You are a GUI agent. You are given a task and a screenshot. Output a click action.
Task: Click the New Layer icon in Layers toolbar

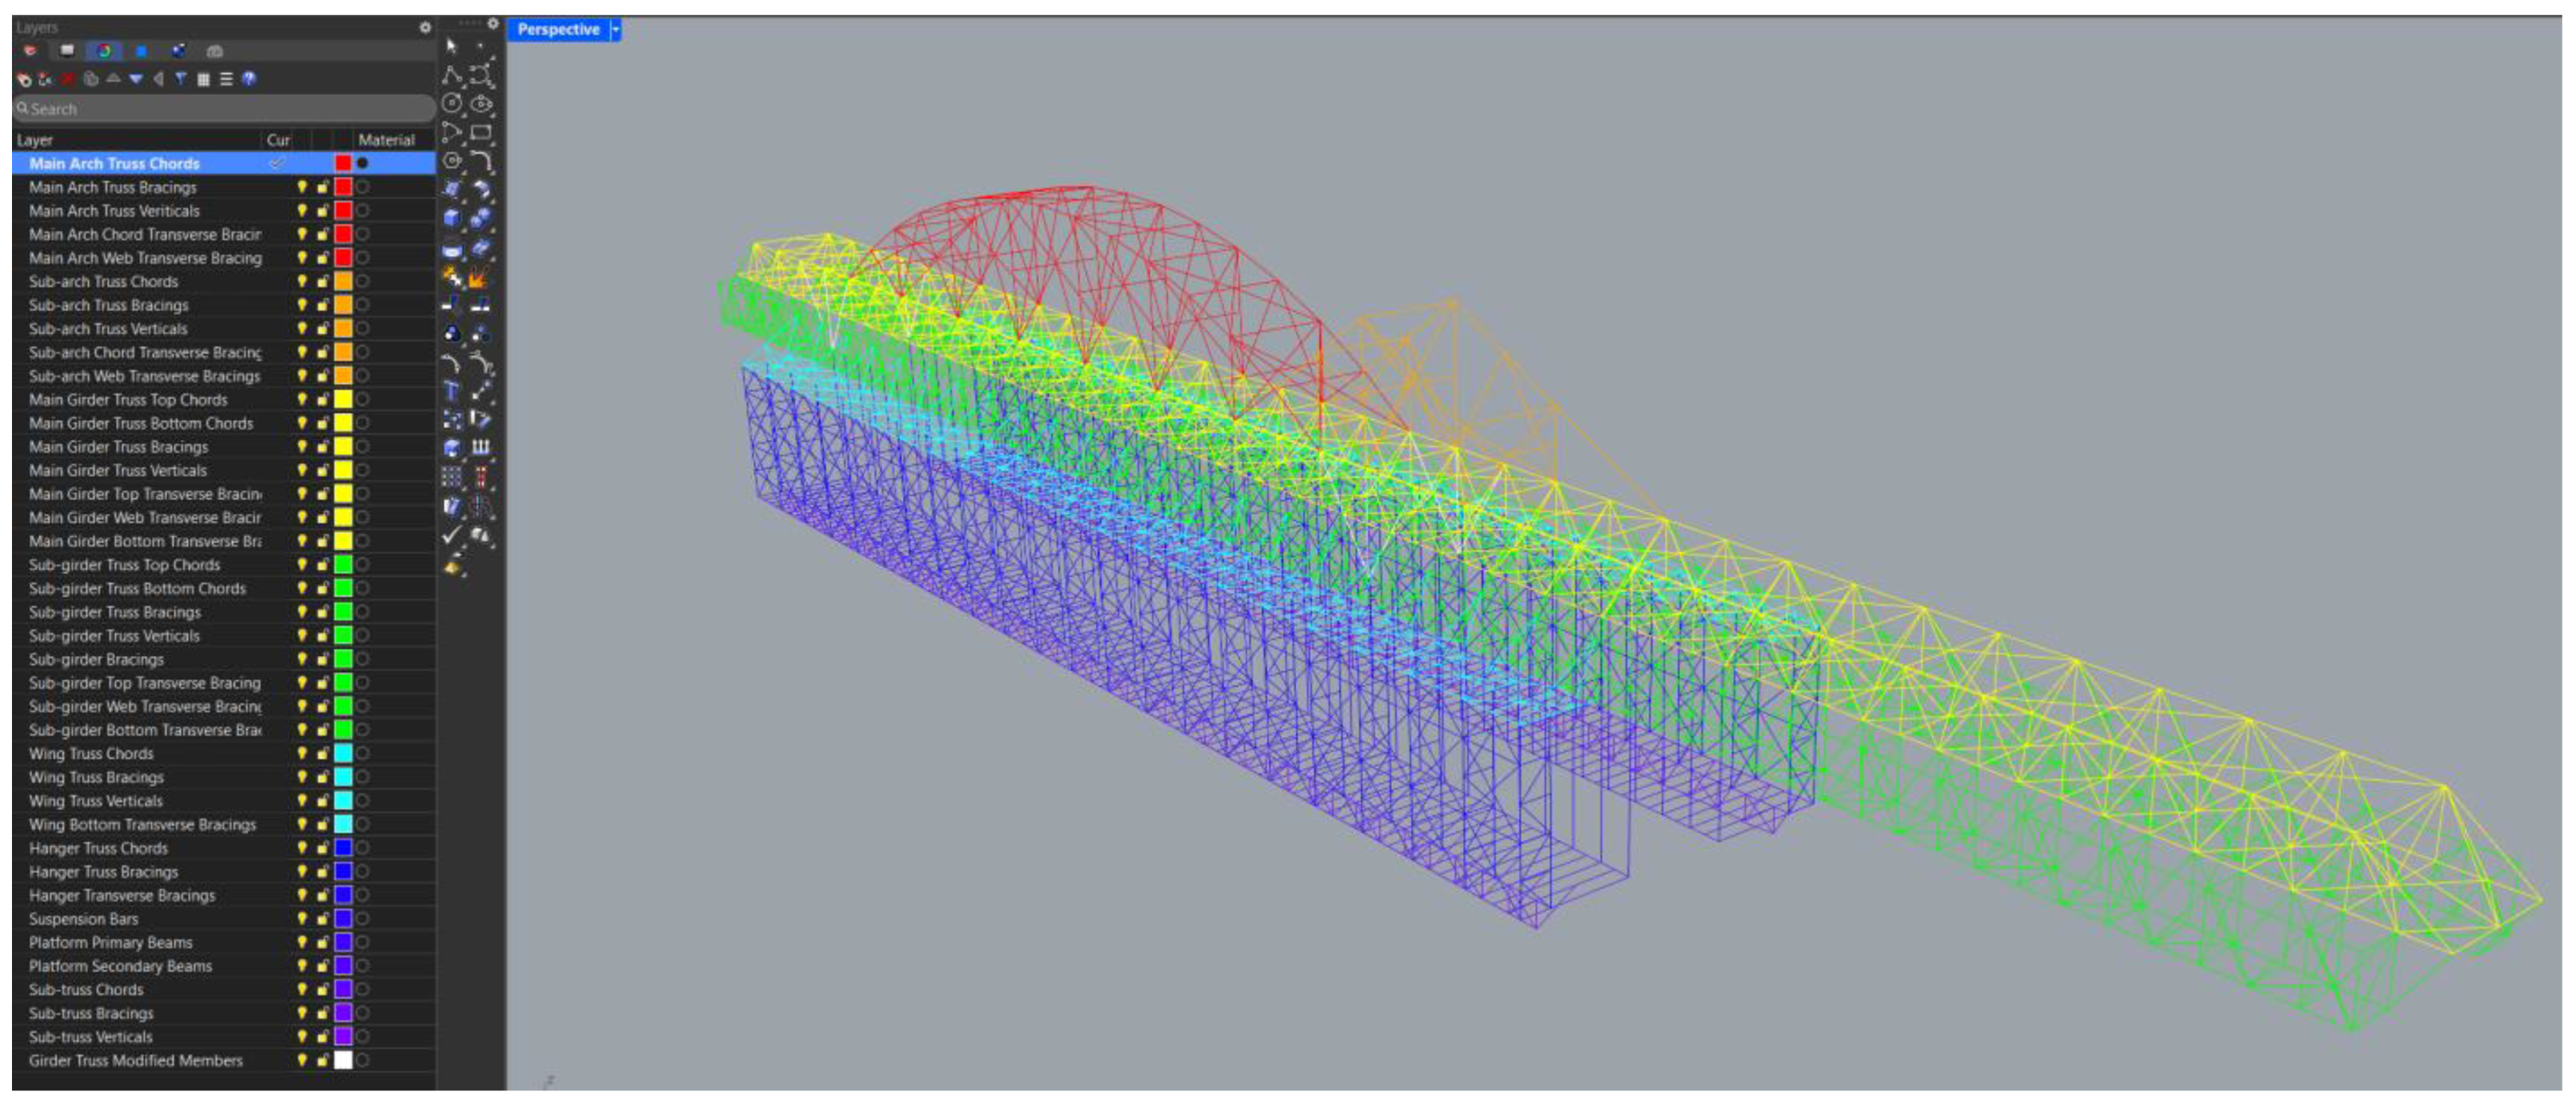click(x=24, y=79)
